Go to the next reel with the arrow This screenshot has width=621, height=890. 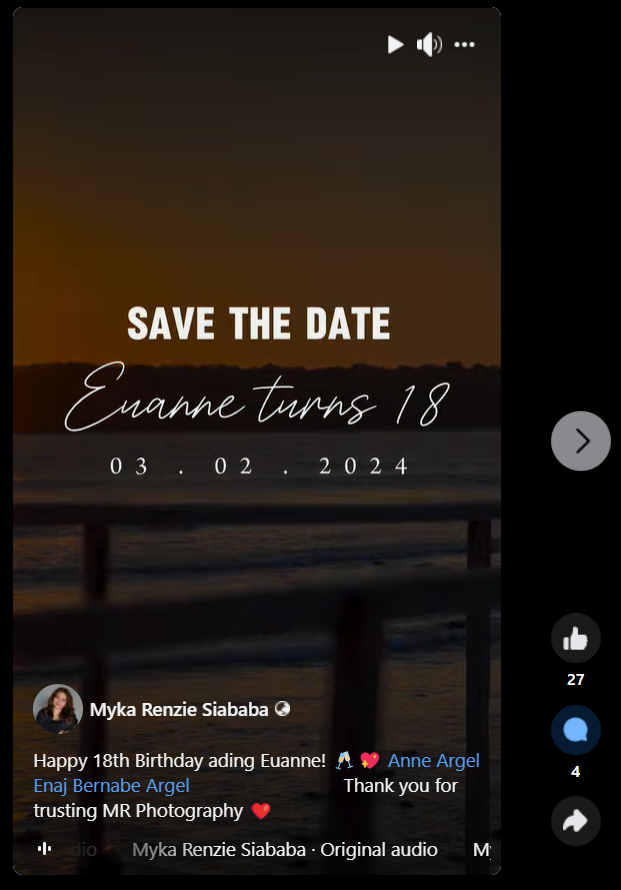(x=581, y=441)
